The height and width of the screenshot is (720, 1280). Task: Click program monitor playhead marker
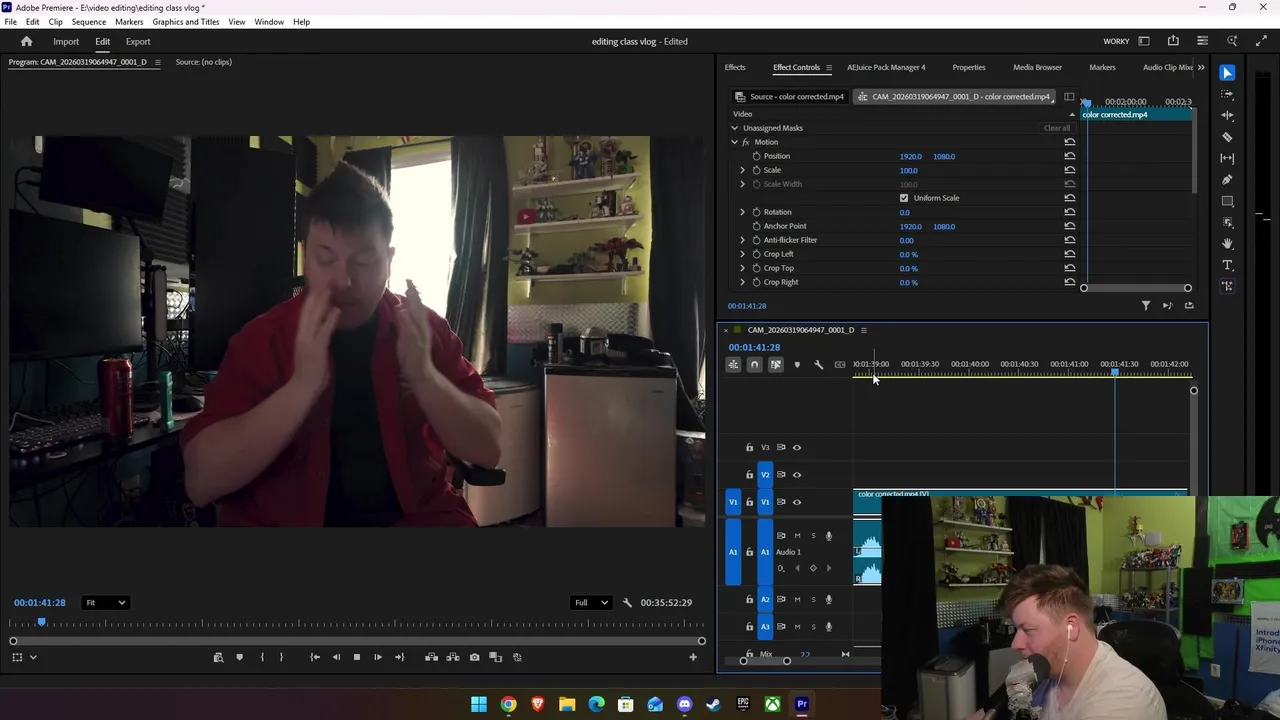pyautogui.click(x=41, y=622)
